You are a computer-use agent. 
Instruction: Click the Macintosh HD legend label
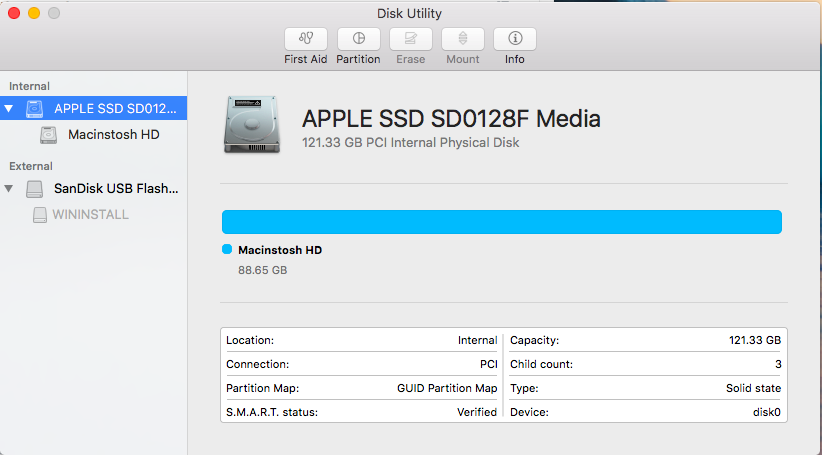(280, 250)
